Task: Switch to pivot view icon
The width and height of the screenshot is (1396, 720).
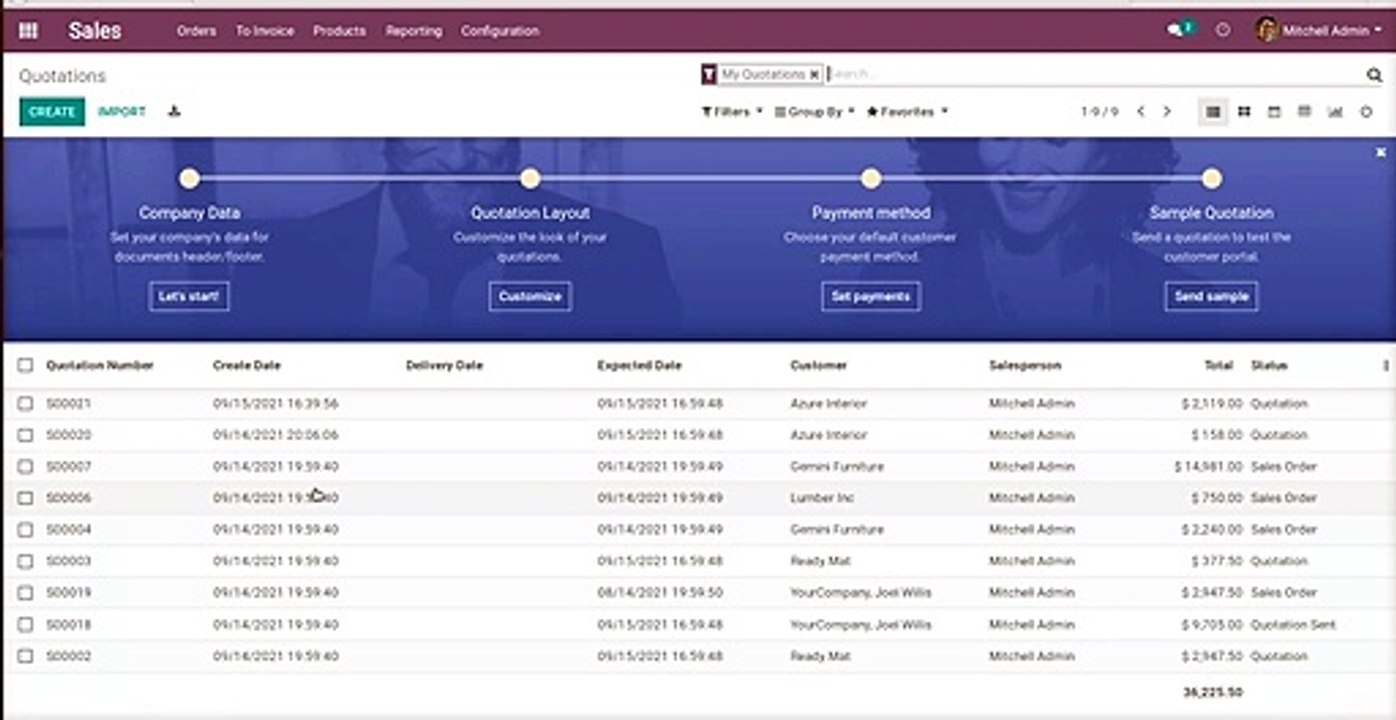Action: click(x=1304, y=112)
